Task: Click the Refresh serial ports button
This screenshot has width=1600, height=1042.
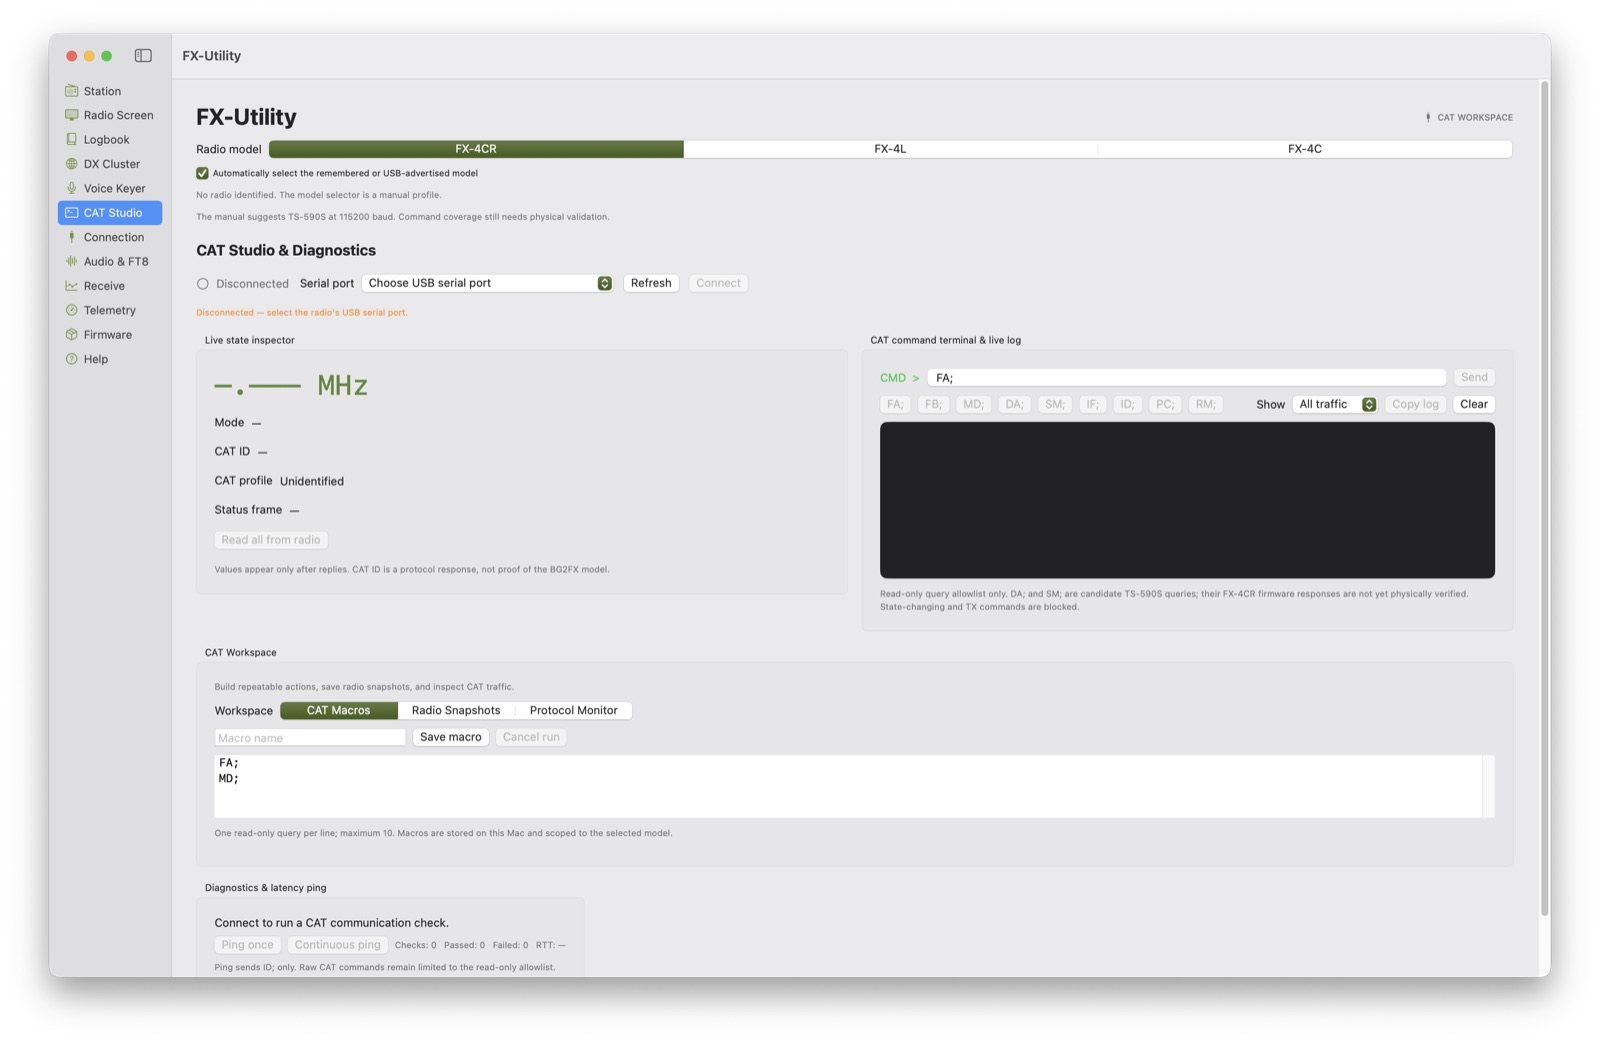Action: pos(651,283)
